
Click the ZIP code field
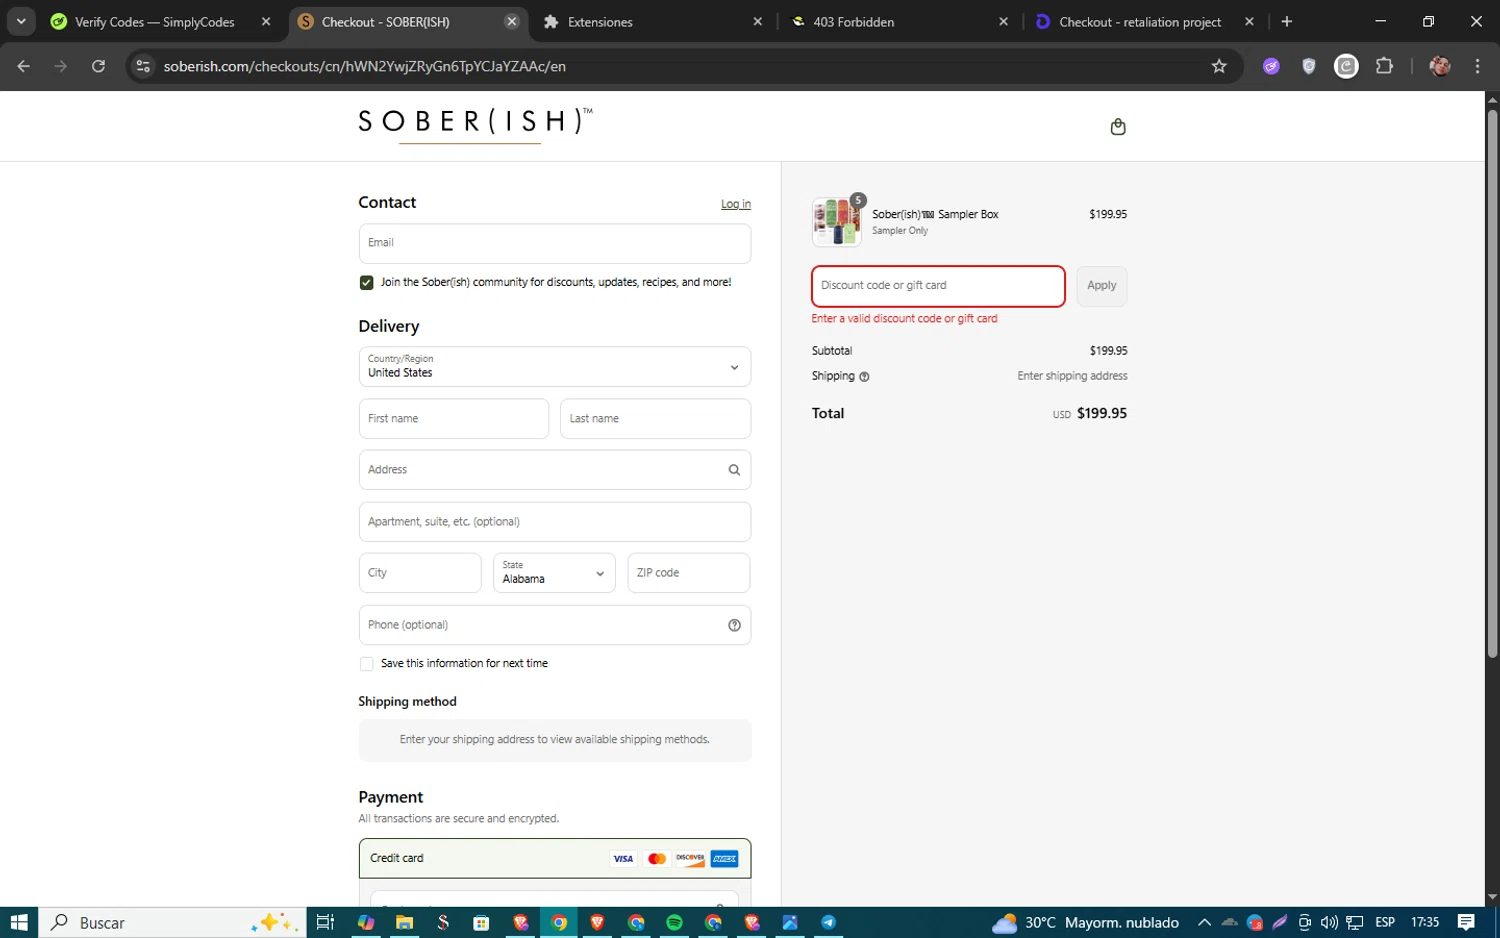(689, 573)
